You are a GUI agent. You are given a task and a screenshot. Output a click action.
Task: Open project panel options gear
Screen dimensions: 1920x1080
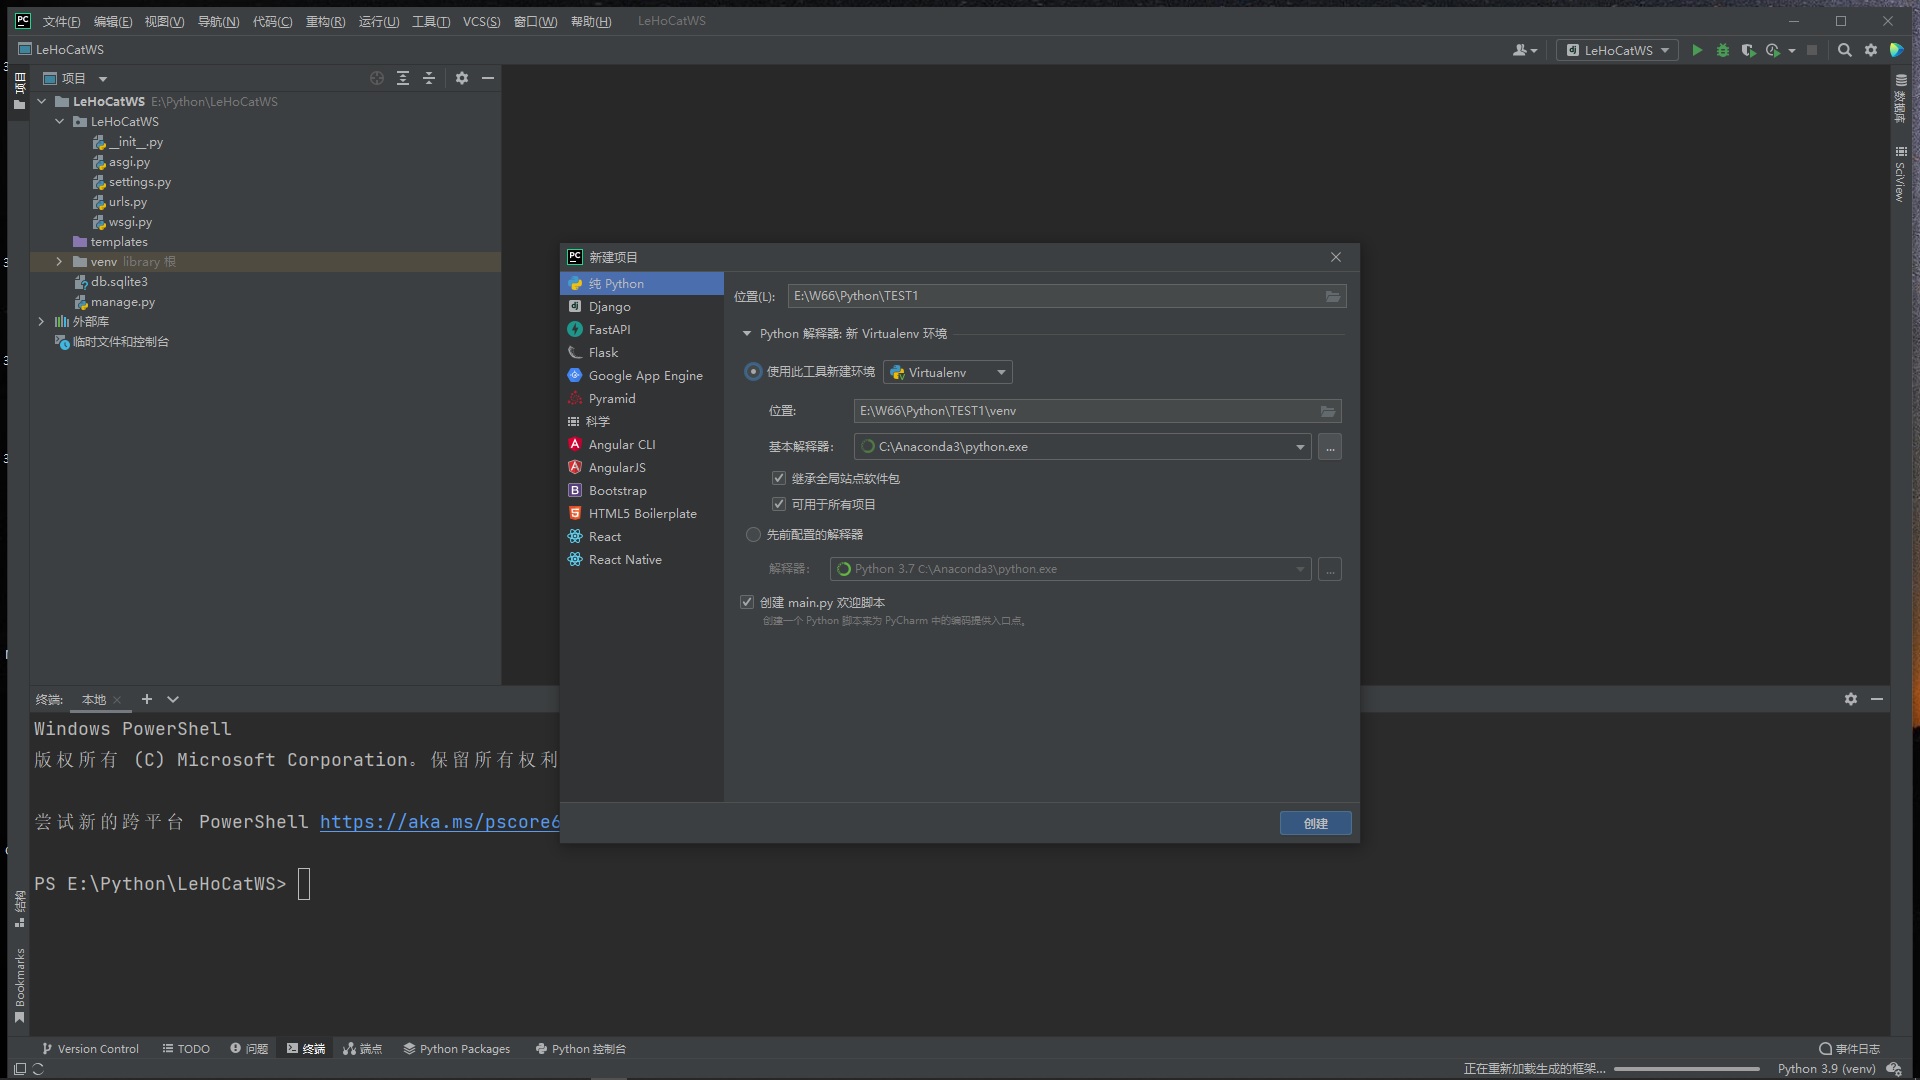(462, 78)
